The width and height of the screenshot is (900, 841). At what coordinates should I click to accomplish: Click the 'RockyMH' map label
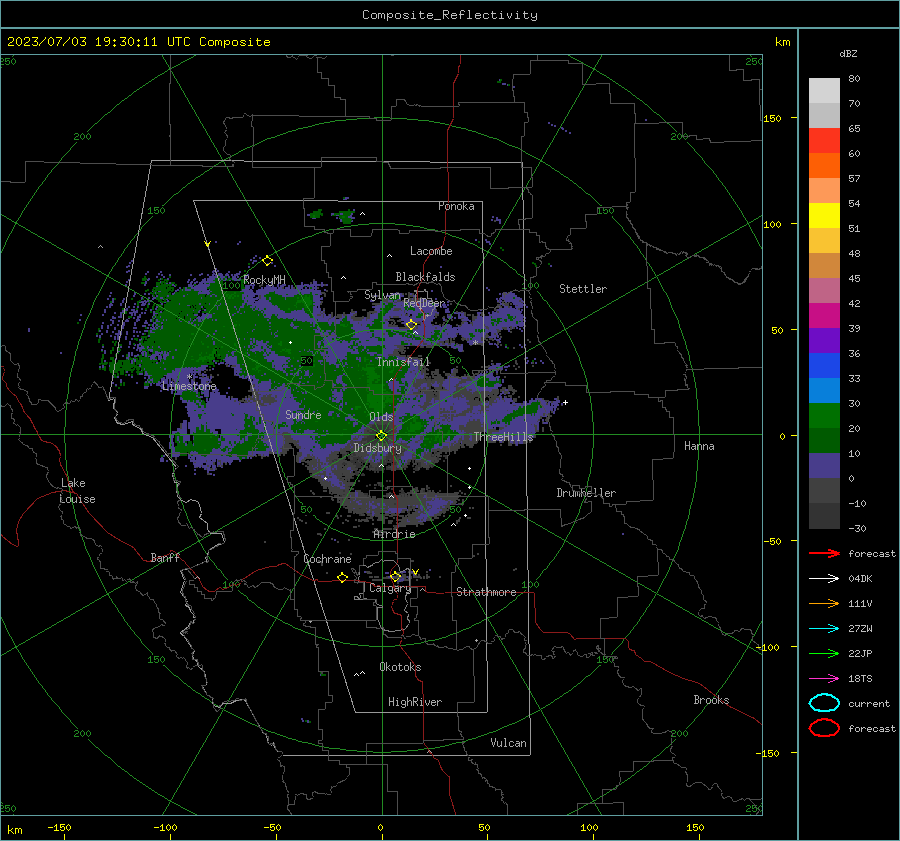pos(264,280)
